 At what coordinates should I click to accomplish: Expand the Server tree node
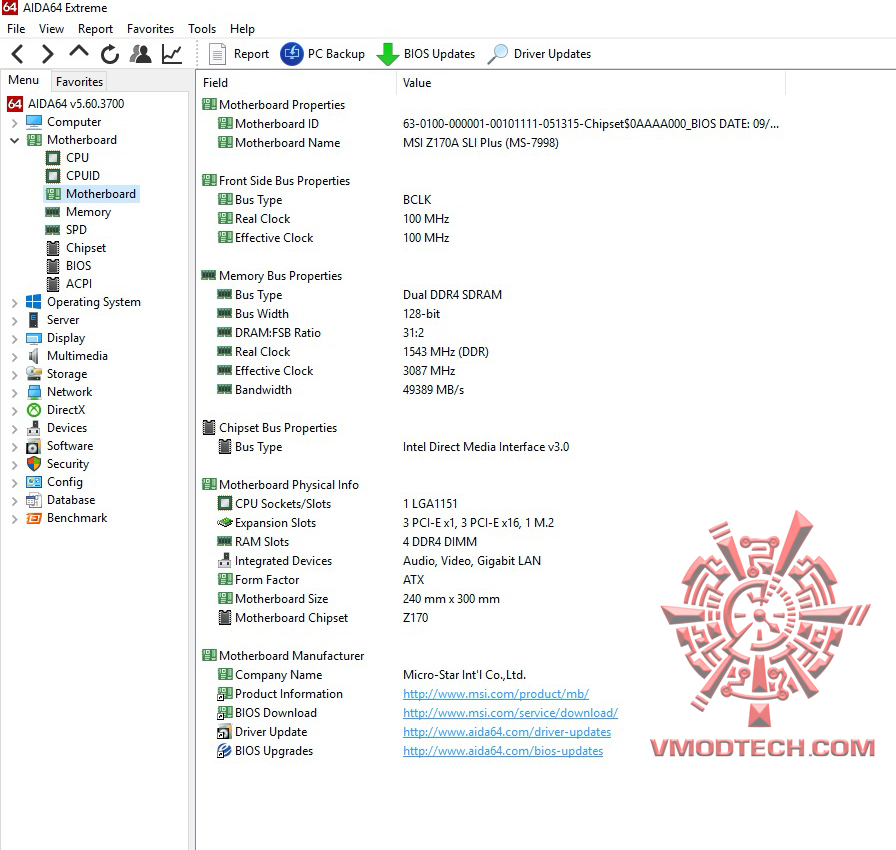14,320
